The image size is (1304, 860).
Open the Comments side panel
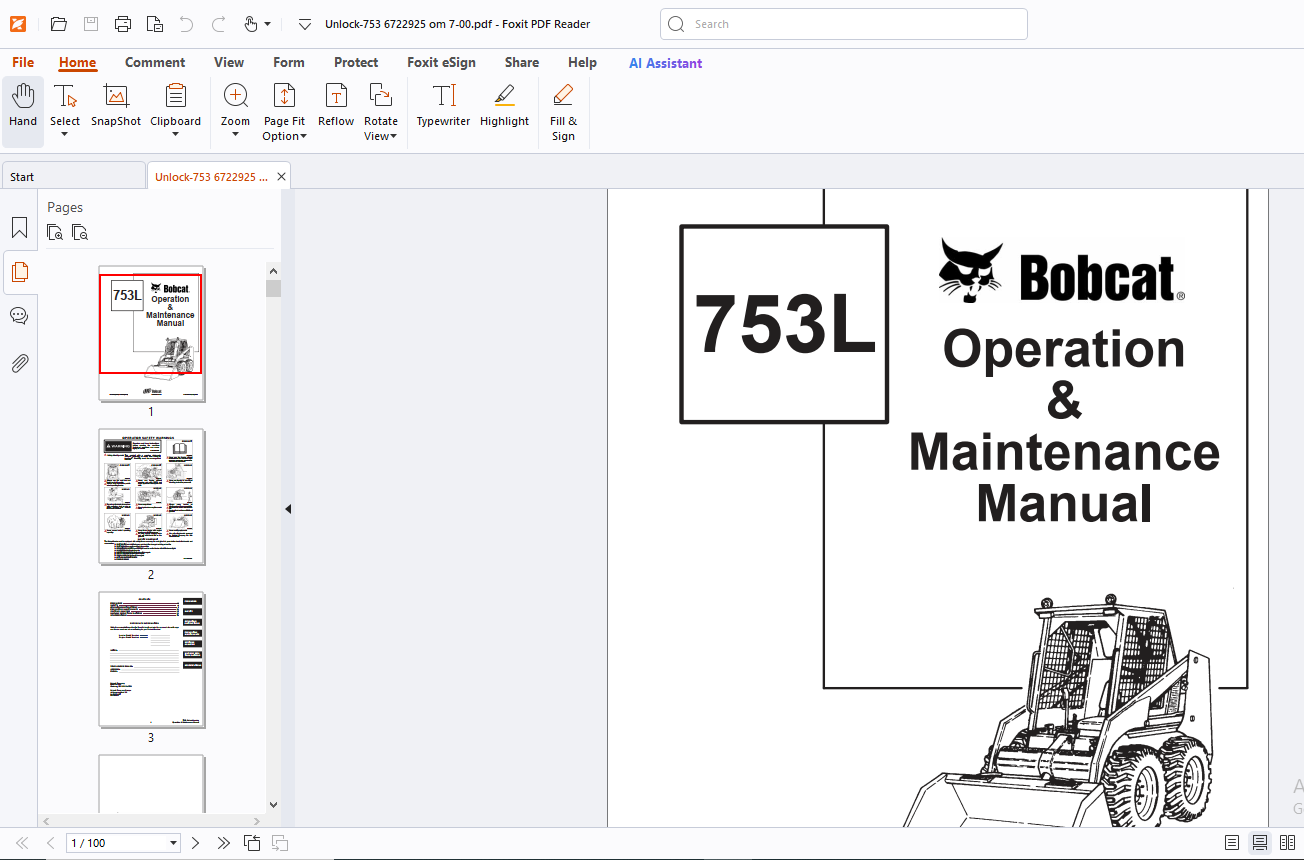pyautogui.click(x=19, y=316)
